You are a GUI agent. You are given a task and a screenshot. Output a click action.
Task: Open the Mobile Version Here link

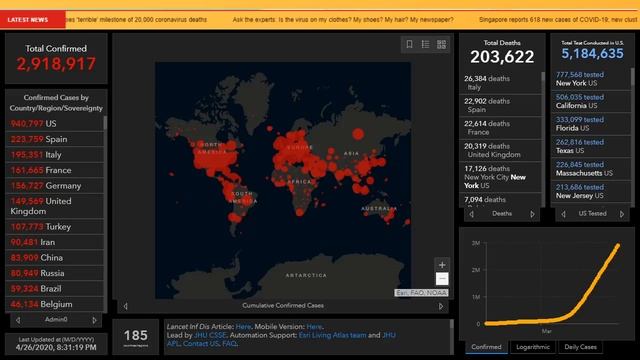(314, 327)
